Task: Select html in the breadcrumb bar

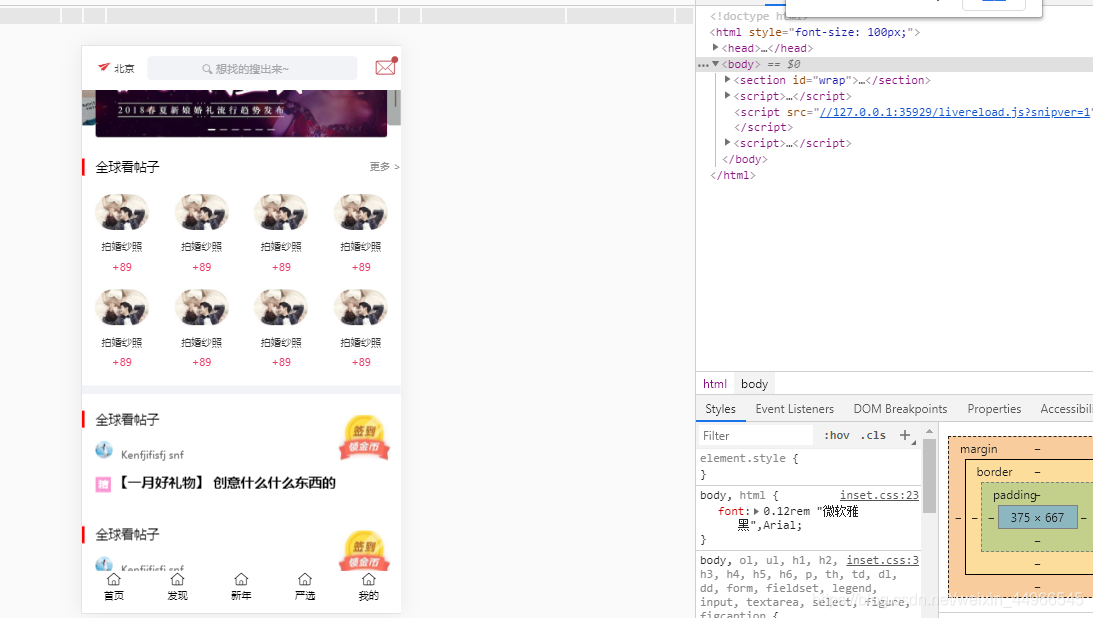Action: tap(714, 384)
